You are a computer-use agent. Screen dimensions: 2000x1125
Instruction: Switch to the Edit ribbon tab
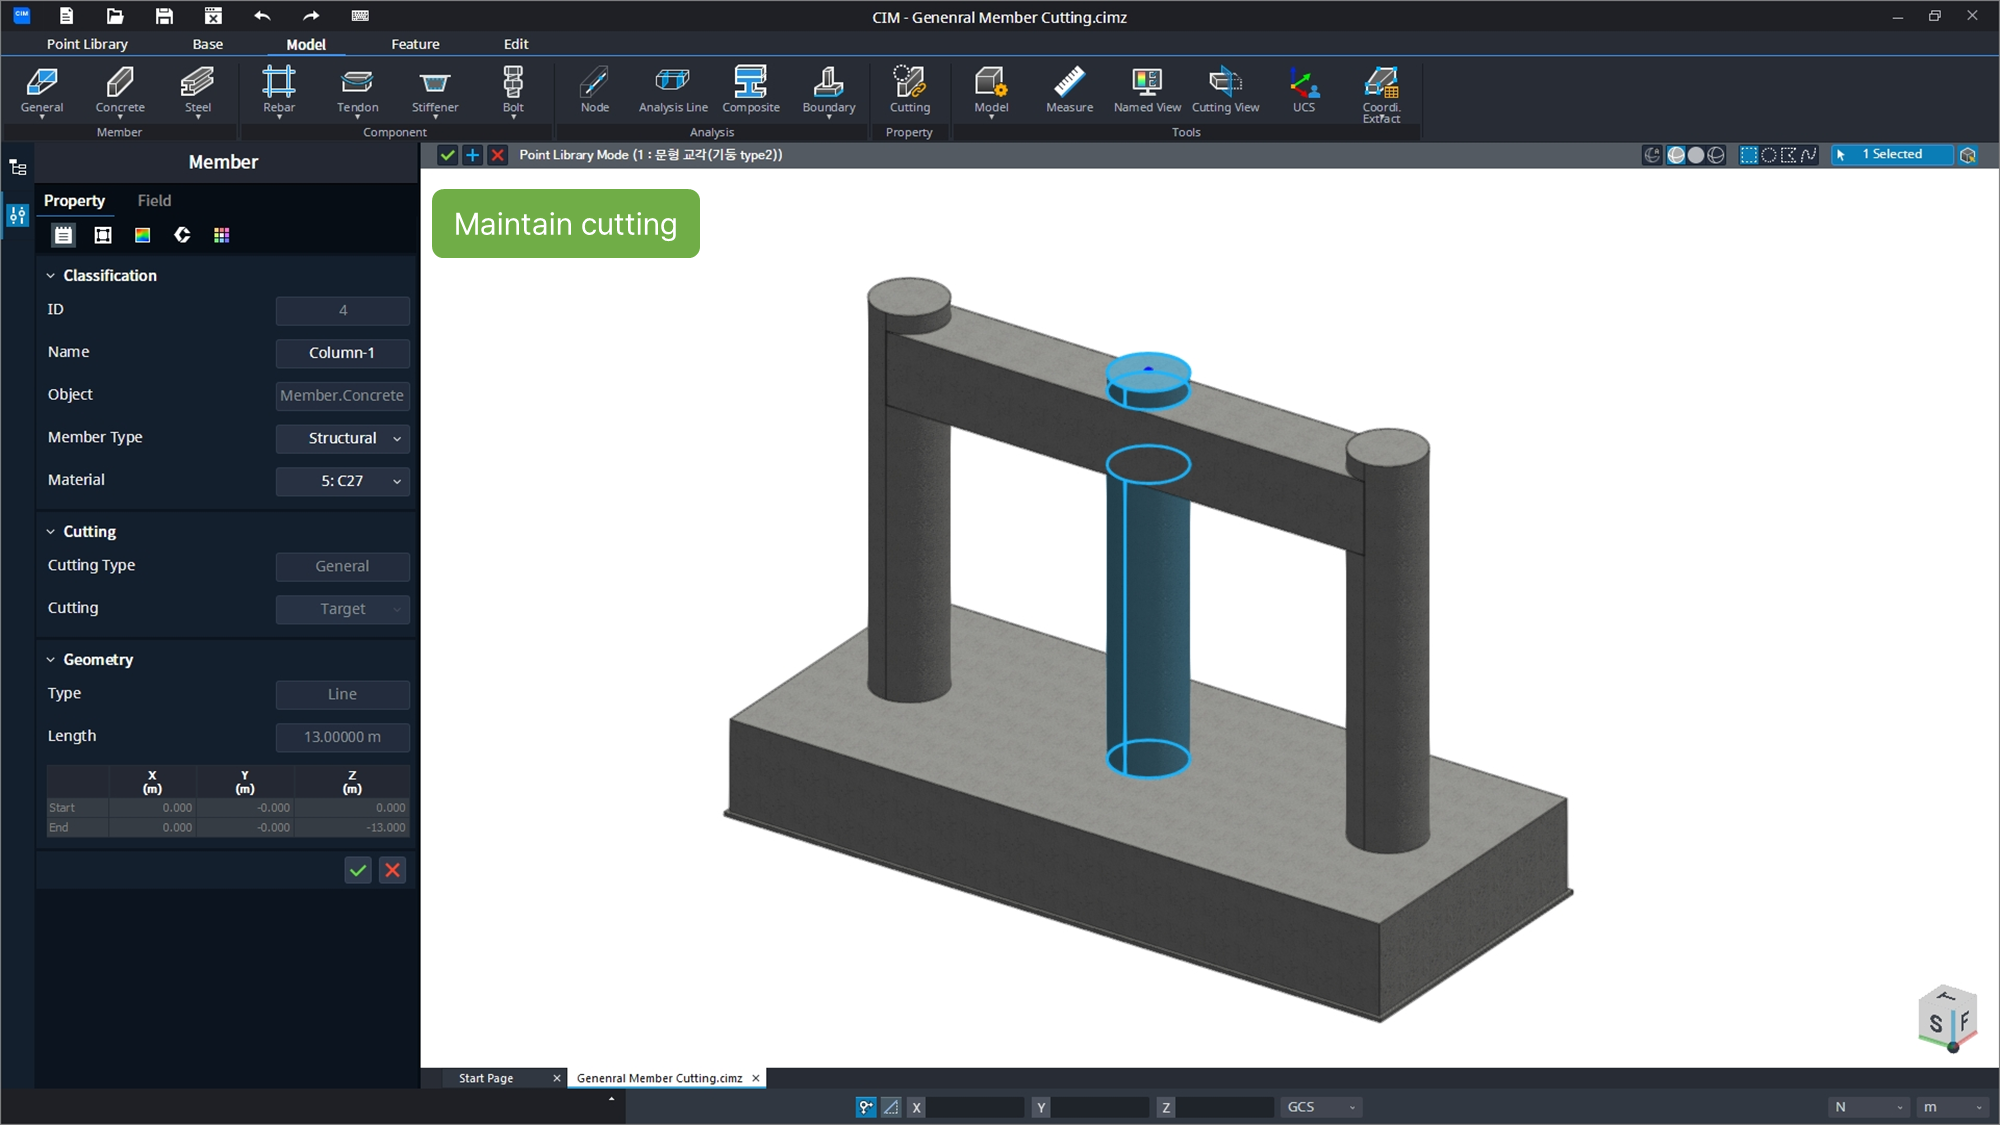(x=516, y=44)
